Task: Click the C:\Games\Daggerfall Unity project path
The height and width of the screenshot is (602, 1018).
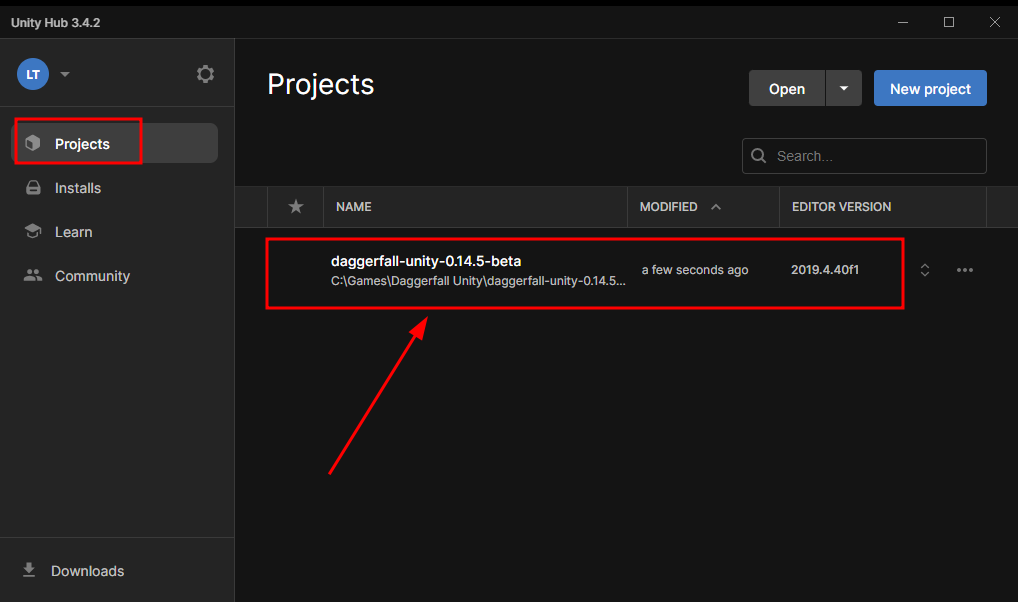Action: click(478, 281)
